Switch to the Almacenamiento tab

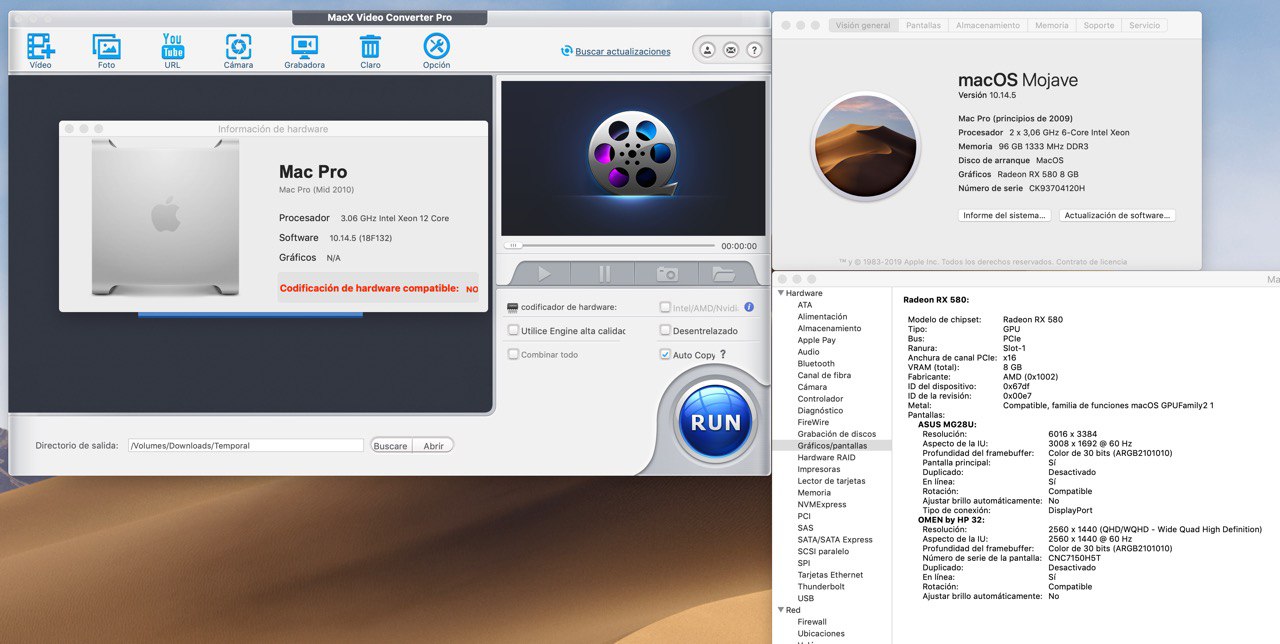988,25
